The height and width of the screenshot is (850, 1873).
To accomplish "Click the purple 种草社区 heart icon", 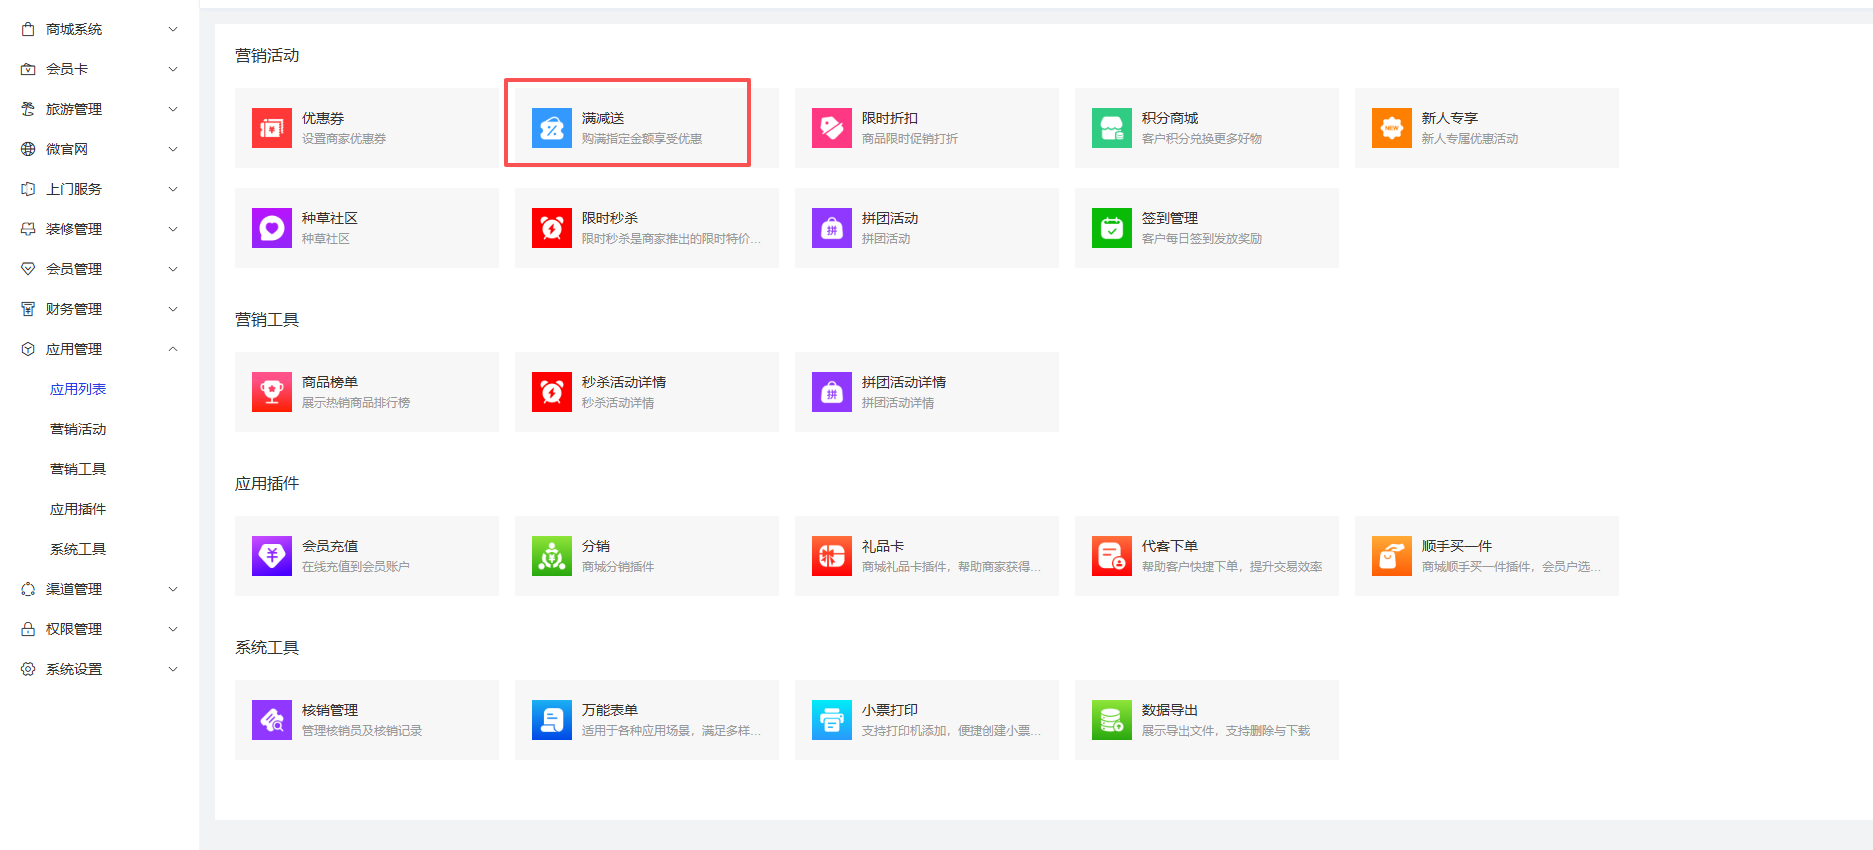I will 271,228.
